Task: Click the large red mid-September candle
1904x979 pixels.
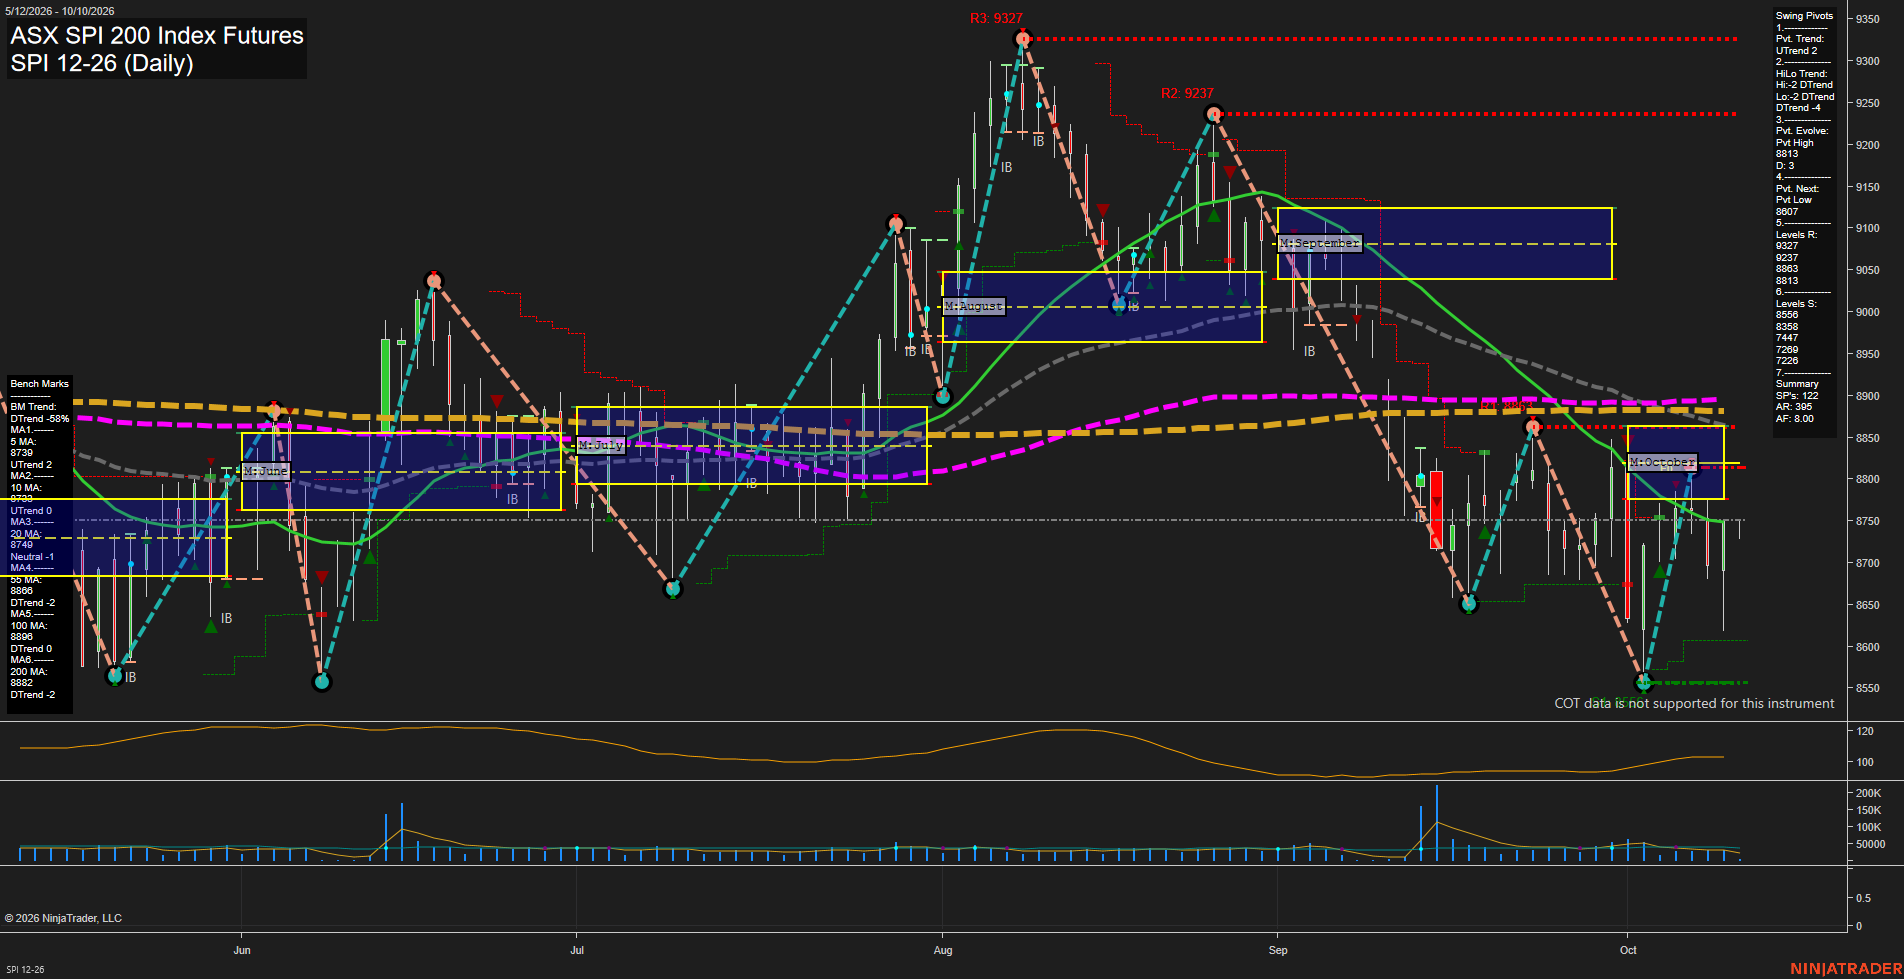Action: pos(1436,510)
